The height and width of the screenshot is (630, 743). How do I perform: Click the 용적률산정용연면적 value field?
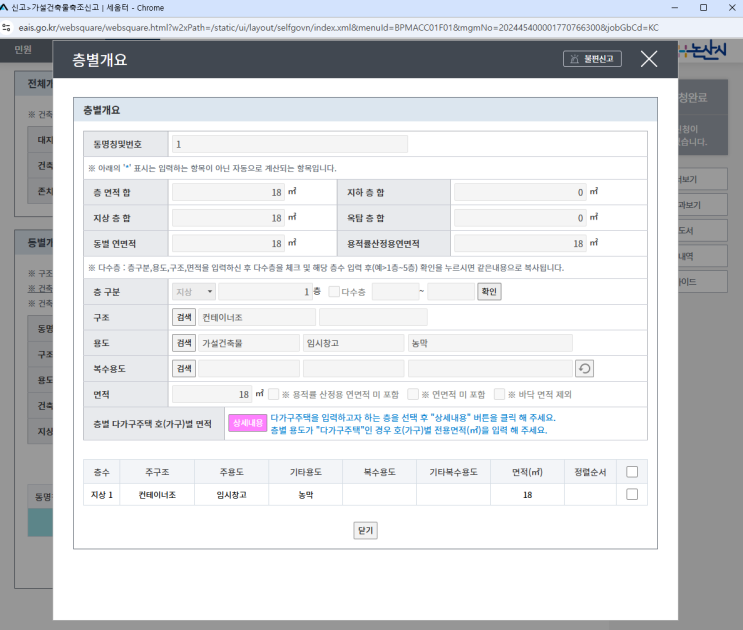[520, 243]
